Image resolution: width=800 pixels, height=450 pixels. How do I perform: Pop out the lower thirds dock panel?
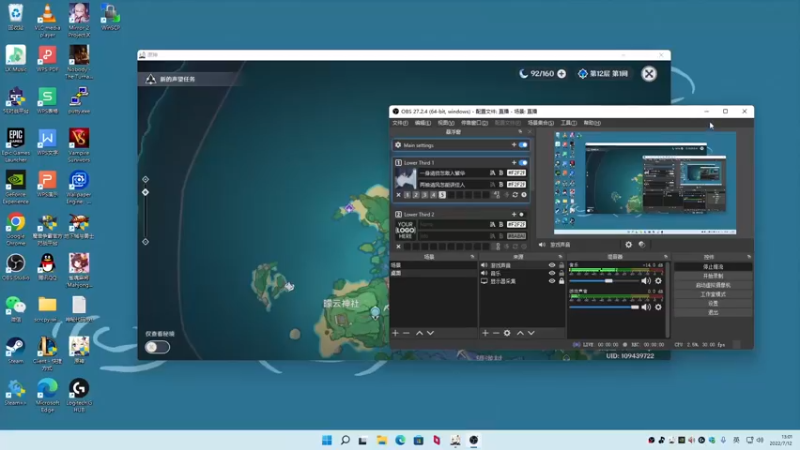point(520,132)
